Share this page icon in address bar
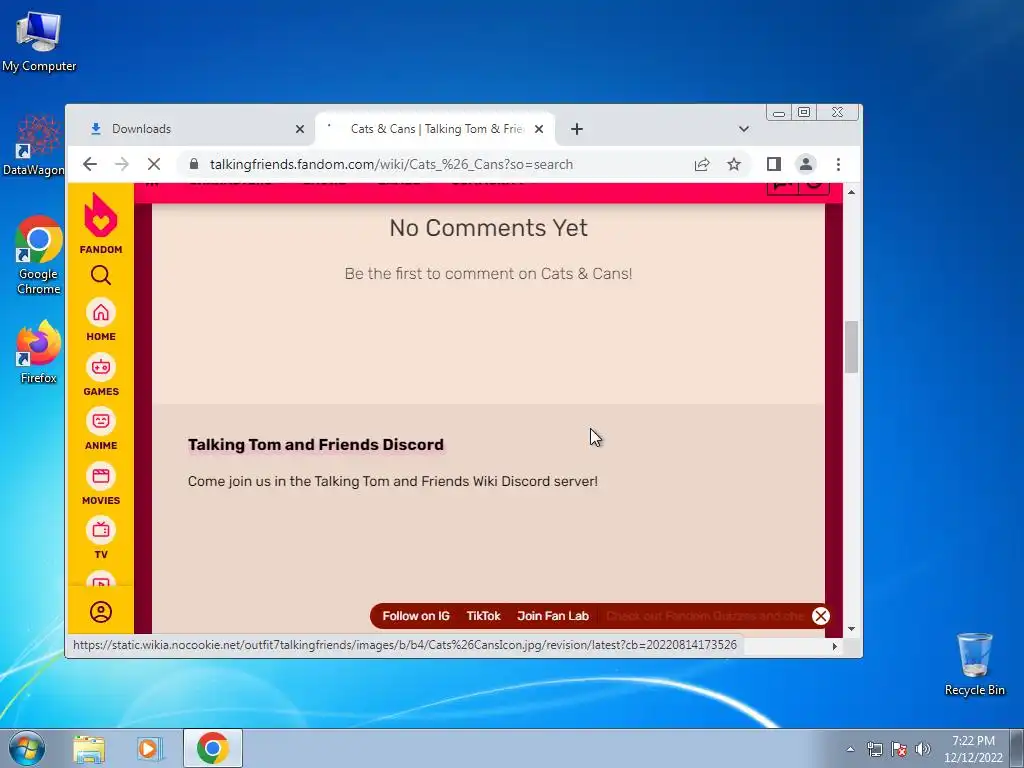This screenshot has width=1024, height=768. click(x=702, y=164)
